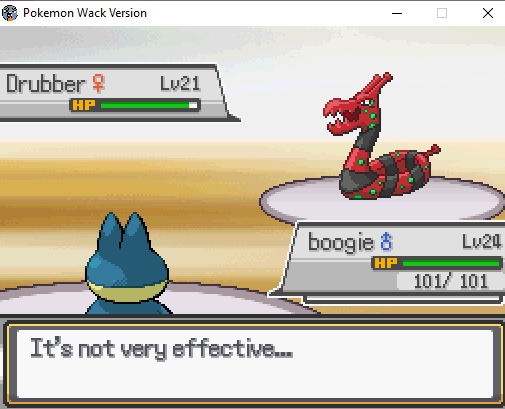Close the Pokemon Wack Version window
The image size is (505, 409).
coord(488,13)
